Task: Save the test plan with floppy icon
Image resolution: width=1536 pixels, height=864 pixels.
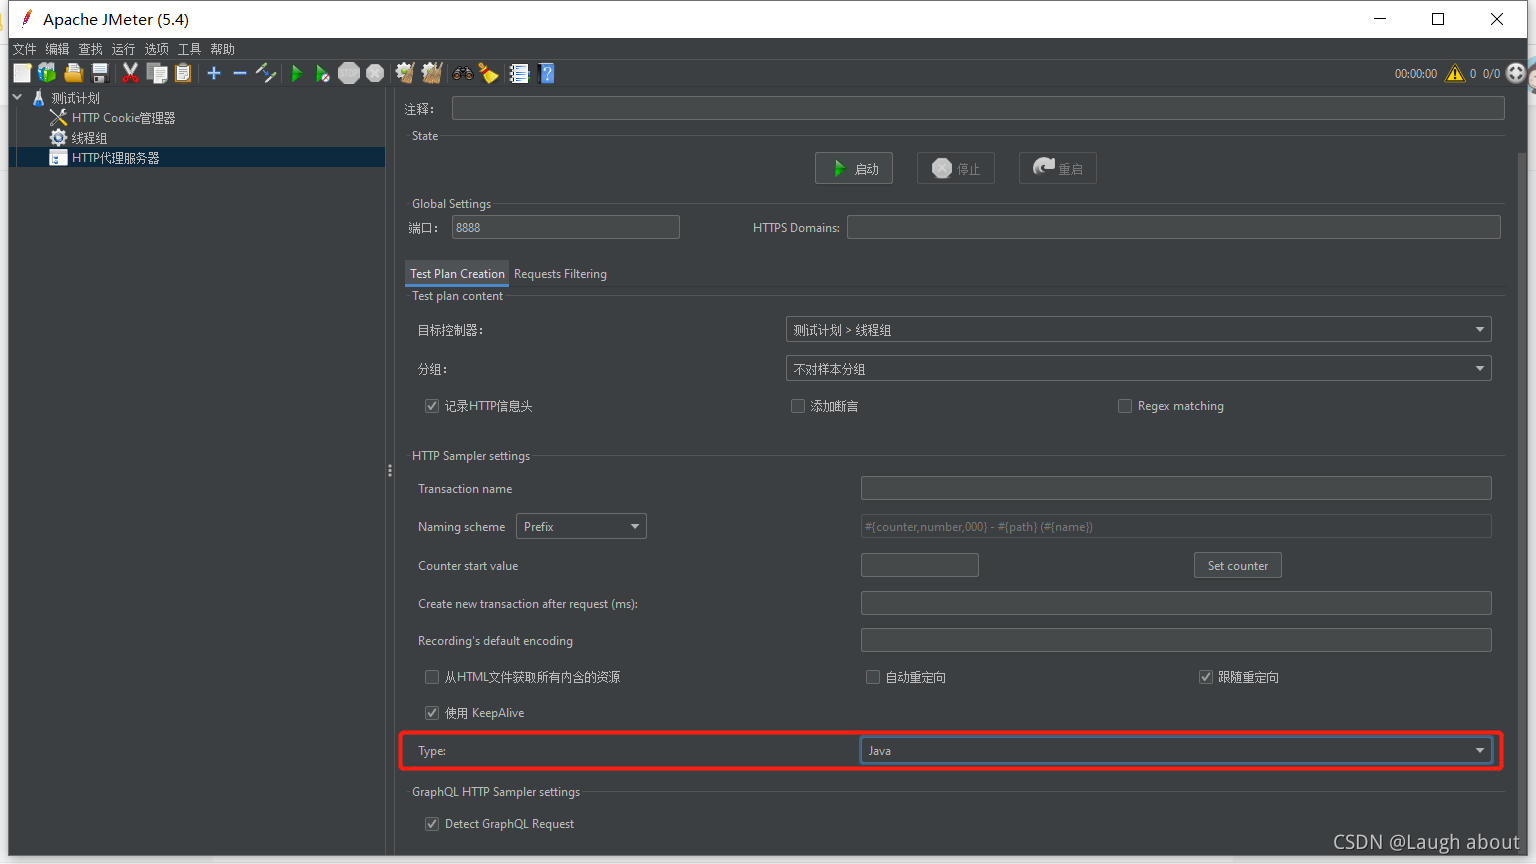Action: (99, 73)
